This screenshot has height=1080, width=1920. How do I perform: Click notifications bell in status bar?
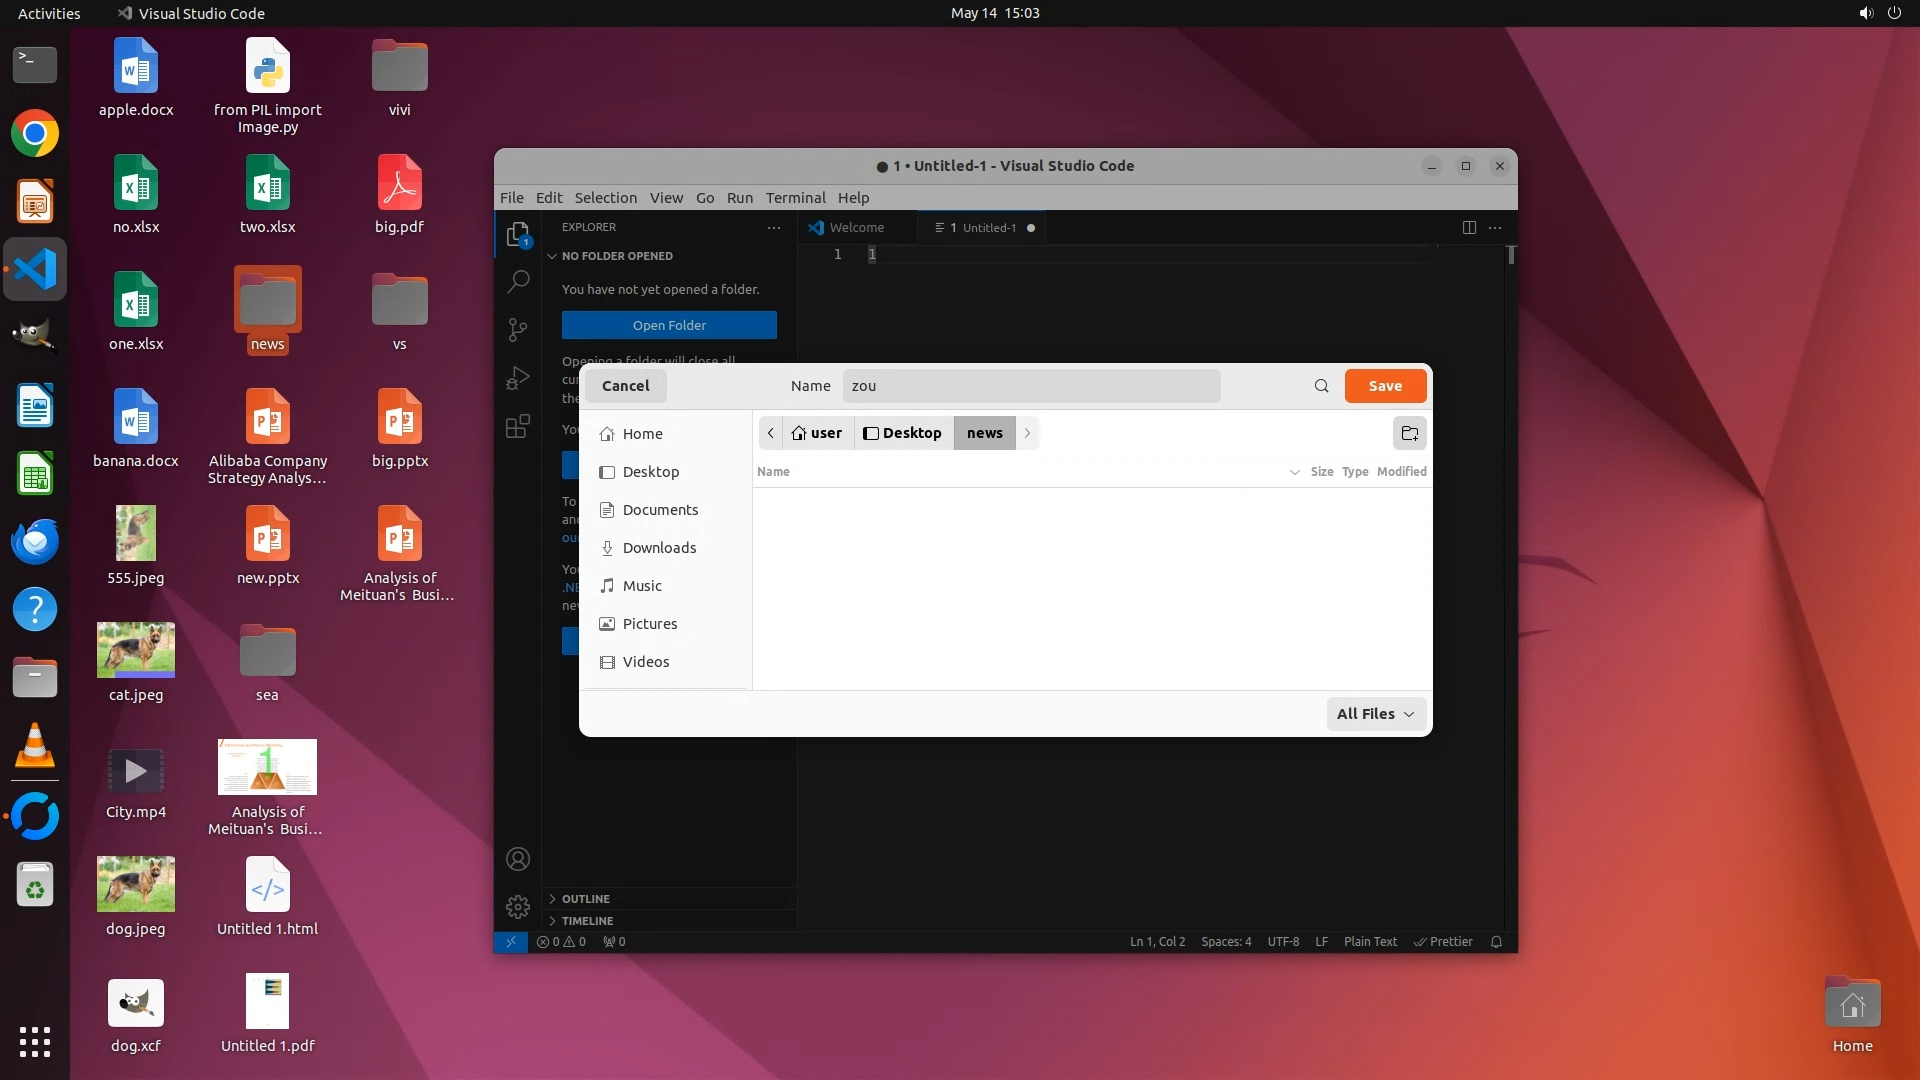coord(1496,942)
